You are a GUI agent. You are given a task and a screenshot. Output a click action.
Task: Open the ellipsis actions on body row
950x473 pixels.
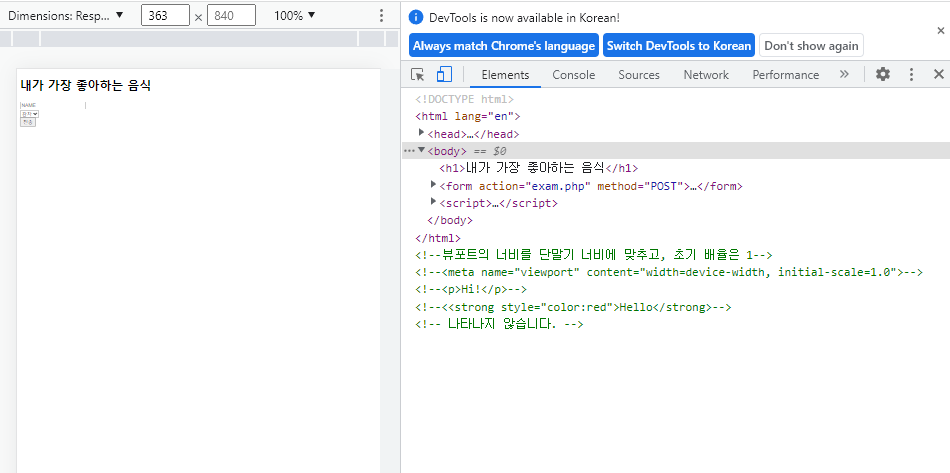[409, 150]
